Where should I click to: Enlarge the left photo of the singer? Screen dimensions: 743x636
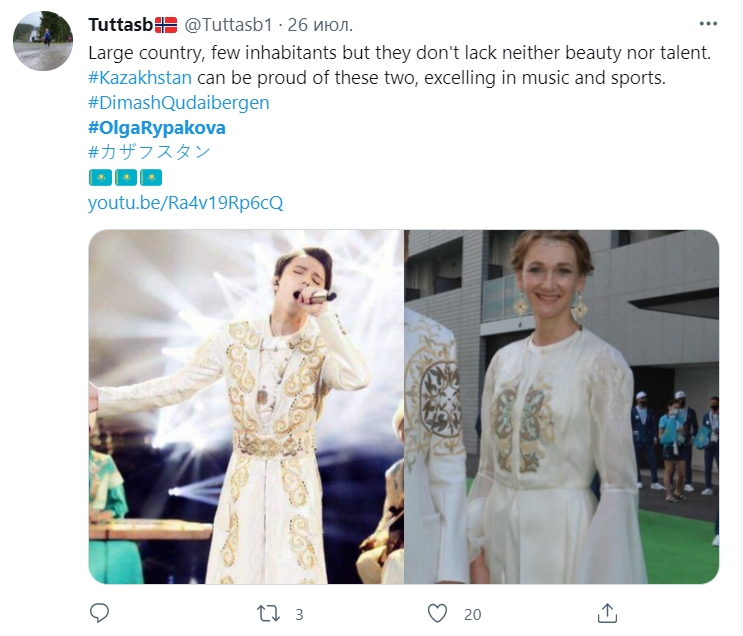tap(246, 407)
